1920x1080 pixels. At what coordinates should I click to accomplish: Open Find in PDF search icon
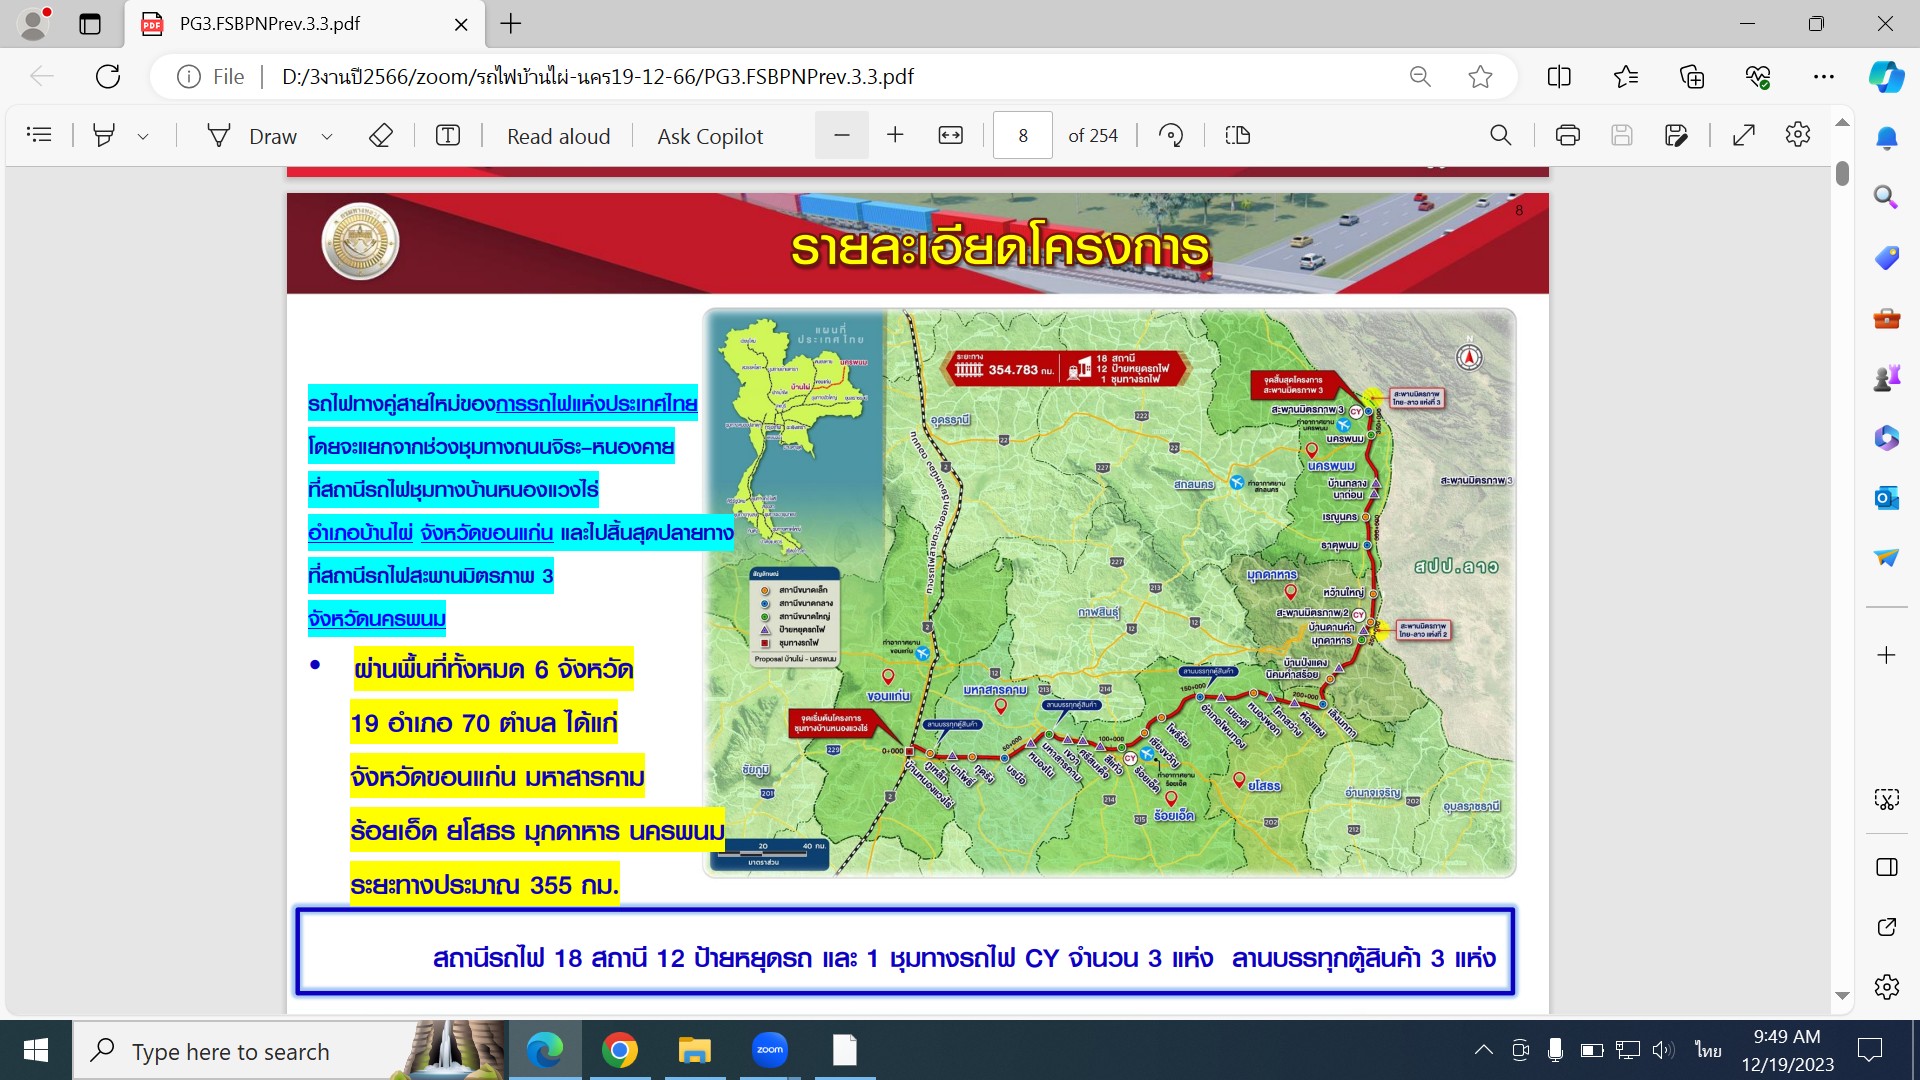tap(1500, 136)
